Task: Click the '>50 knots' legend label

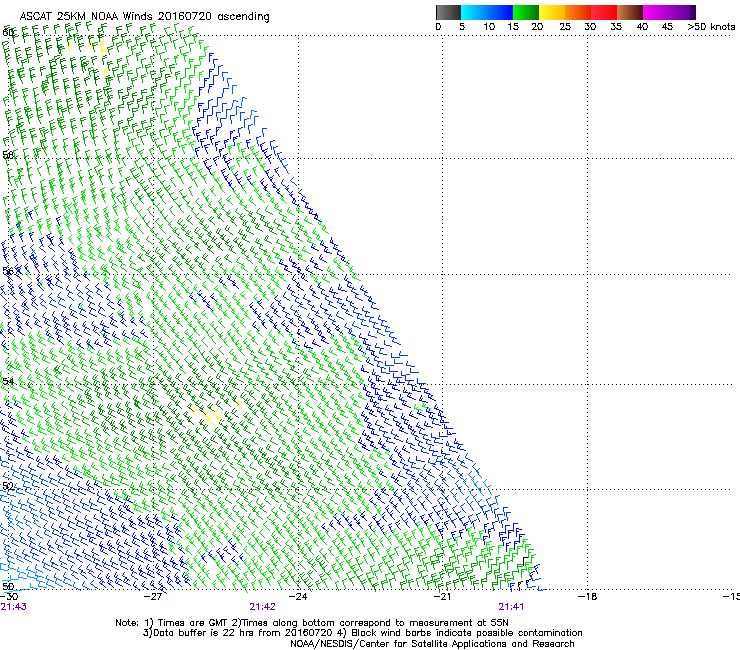Action: pyautogui.click(x=711, y=27)
